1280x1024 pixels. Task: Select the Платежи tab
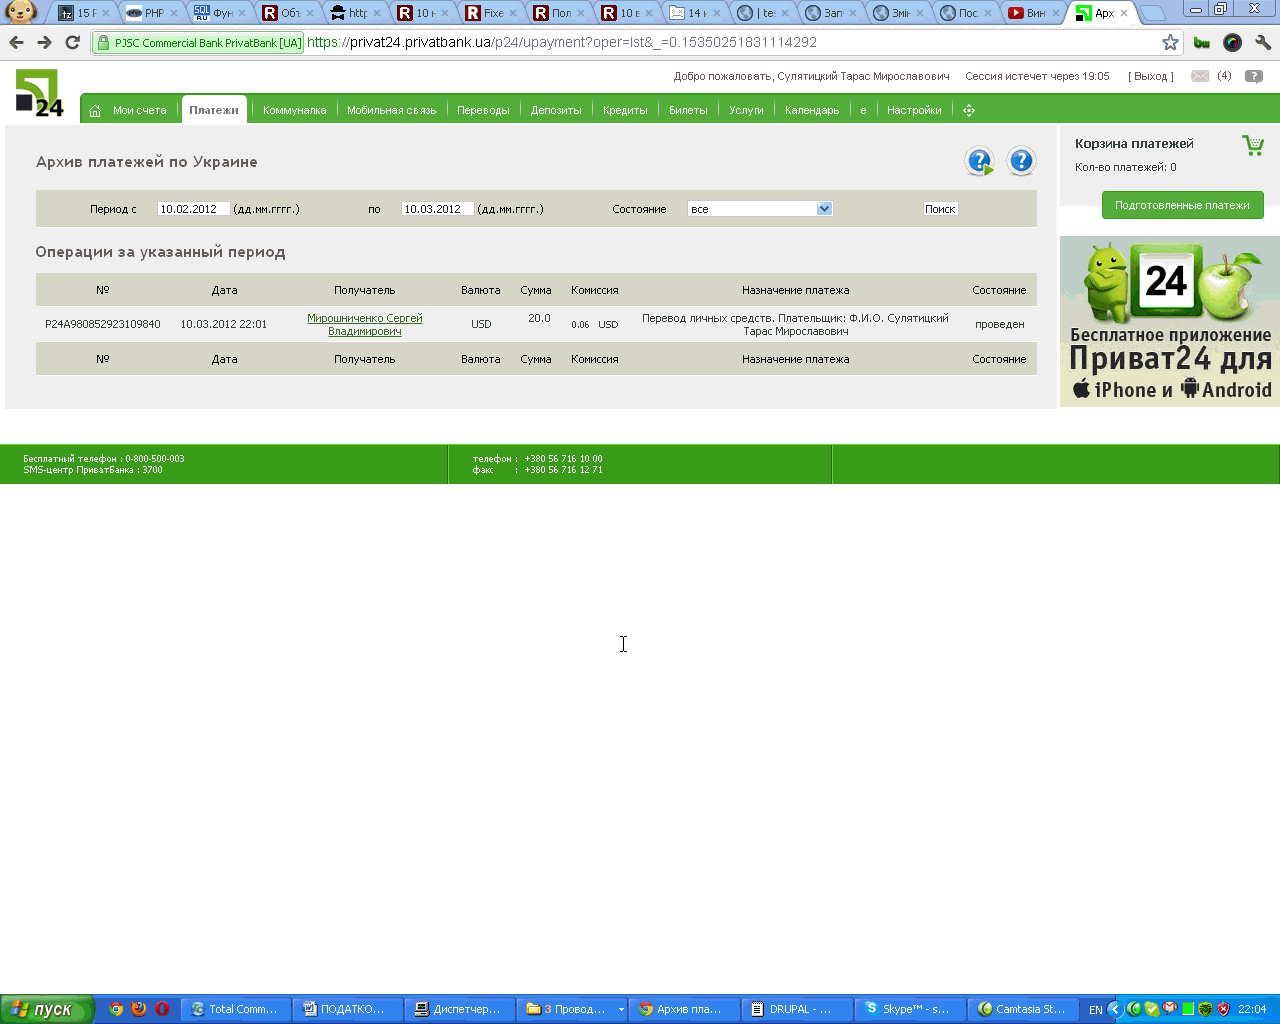214,110
